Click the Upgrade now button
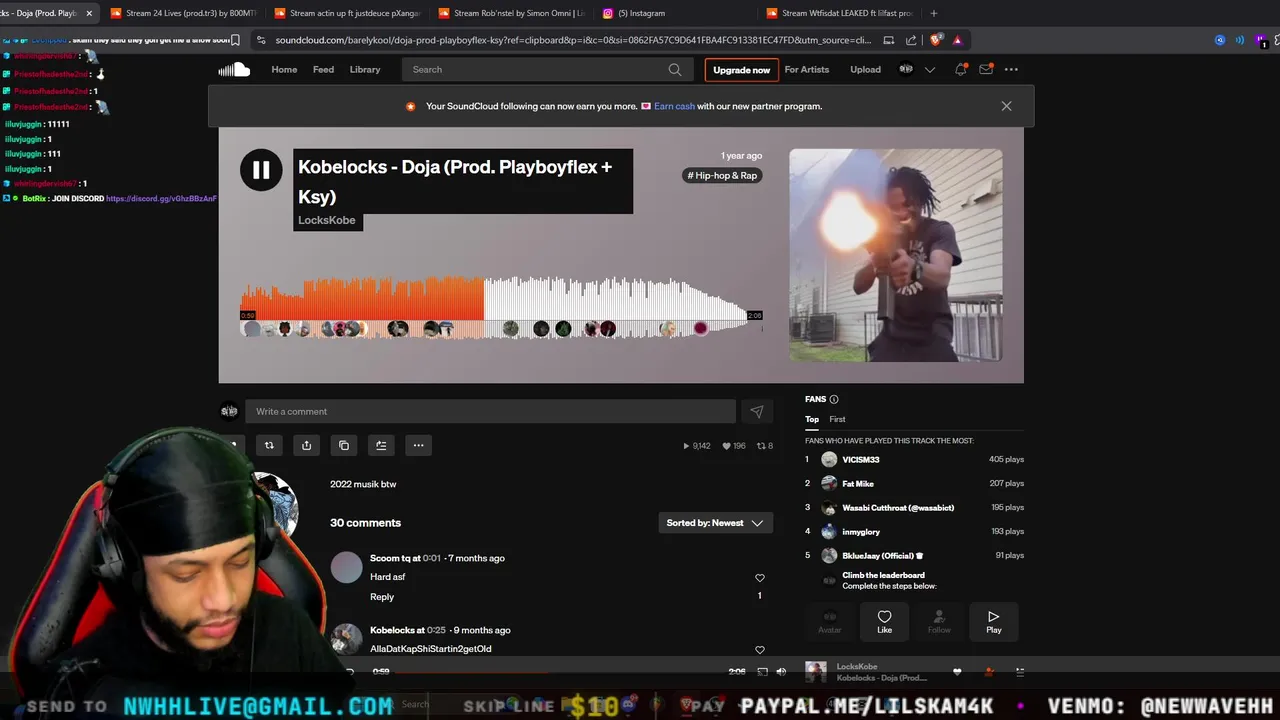Screen dimensions: 1280x720 click(x=741, y=70)
